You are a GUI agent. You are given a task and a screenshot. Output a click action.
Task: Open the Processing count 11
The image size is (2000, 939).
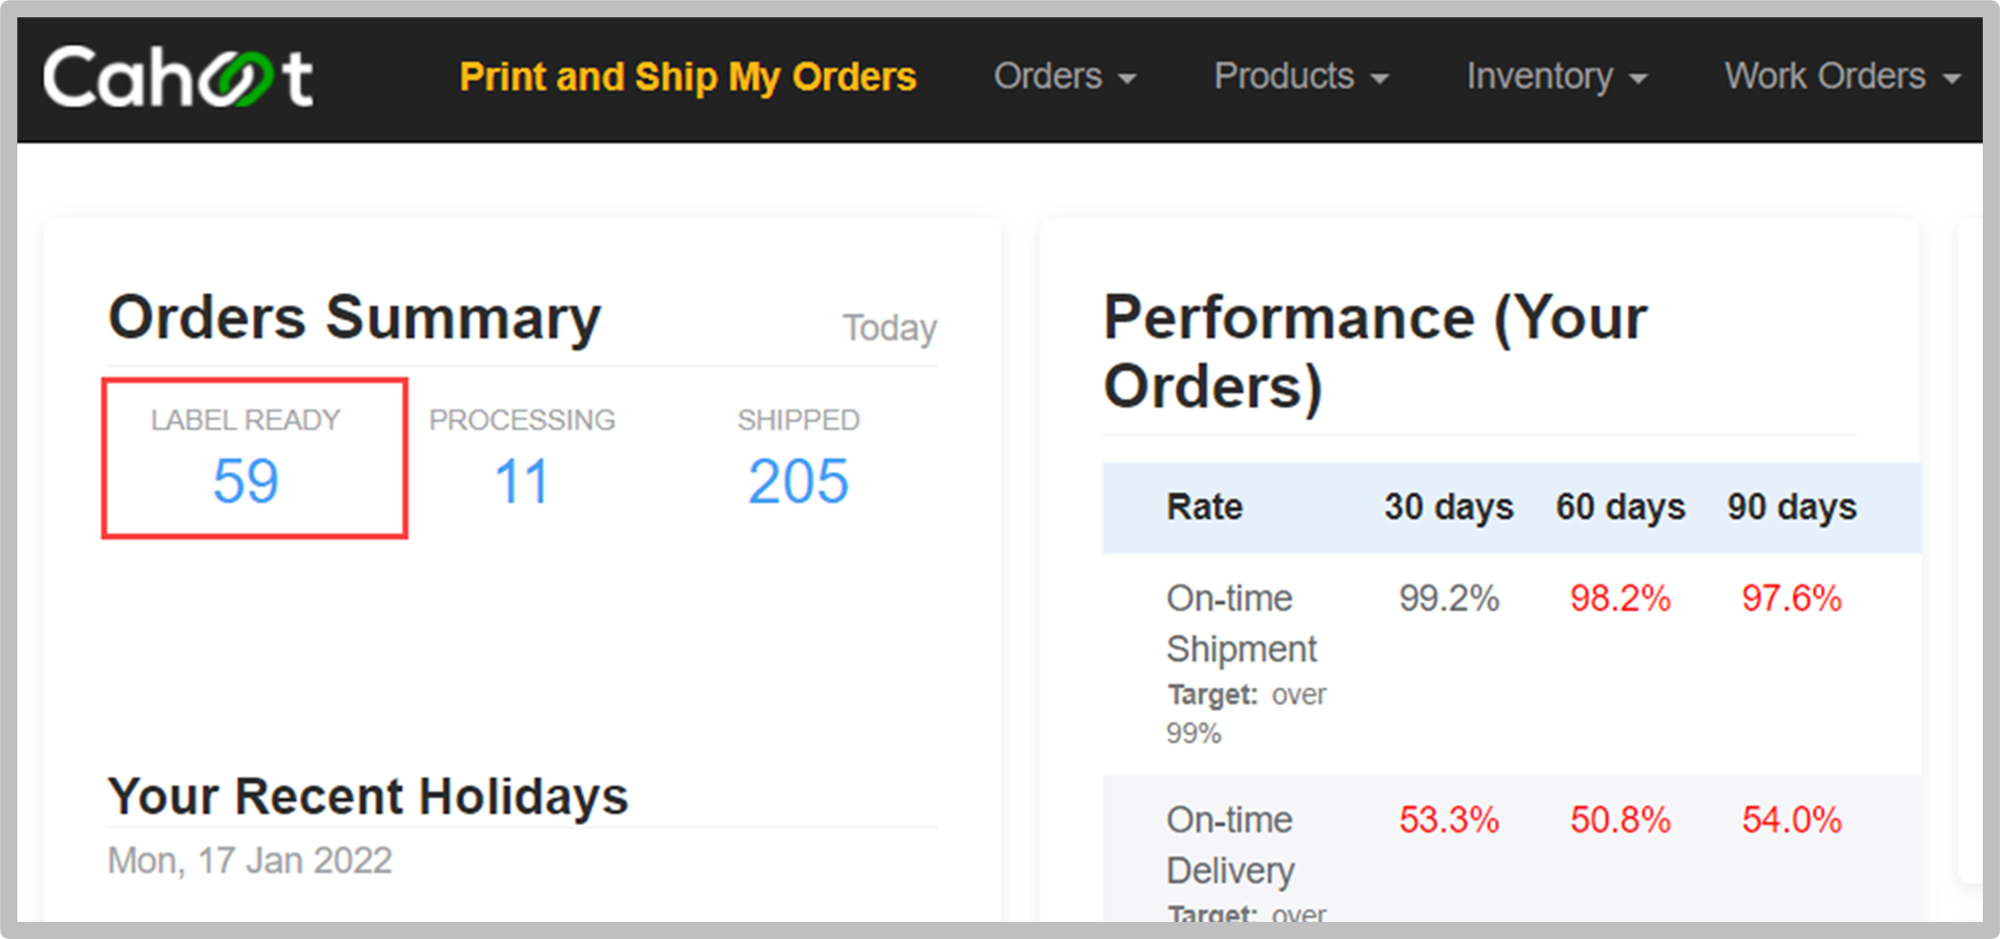(x=522, y=482)
